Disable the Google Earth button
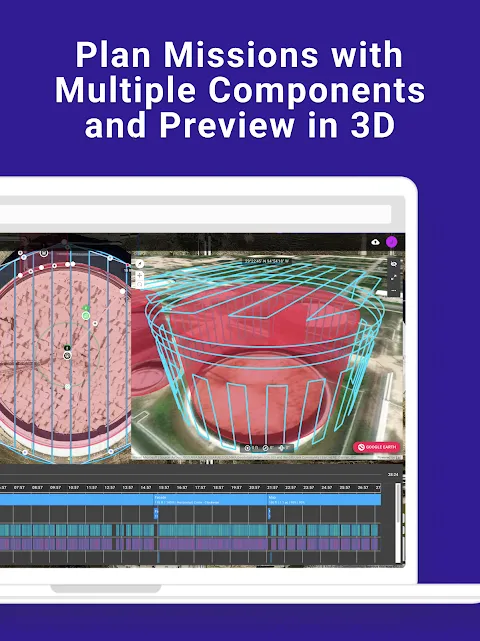 376,447
